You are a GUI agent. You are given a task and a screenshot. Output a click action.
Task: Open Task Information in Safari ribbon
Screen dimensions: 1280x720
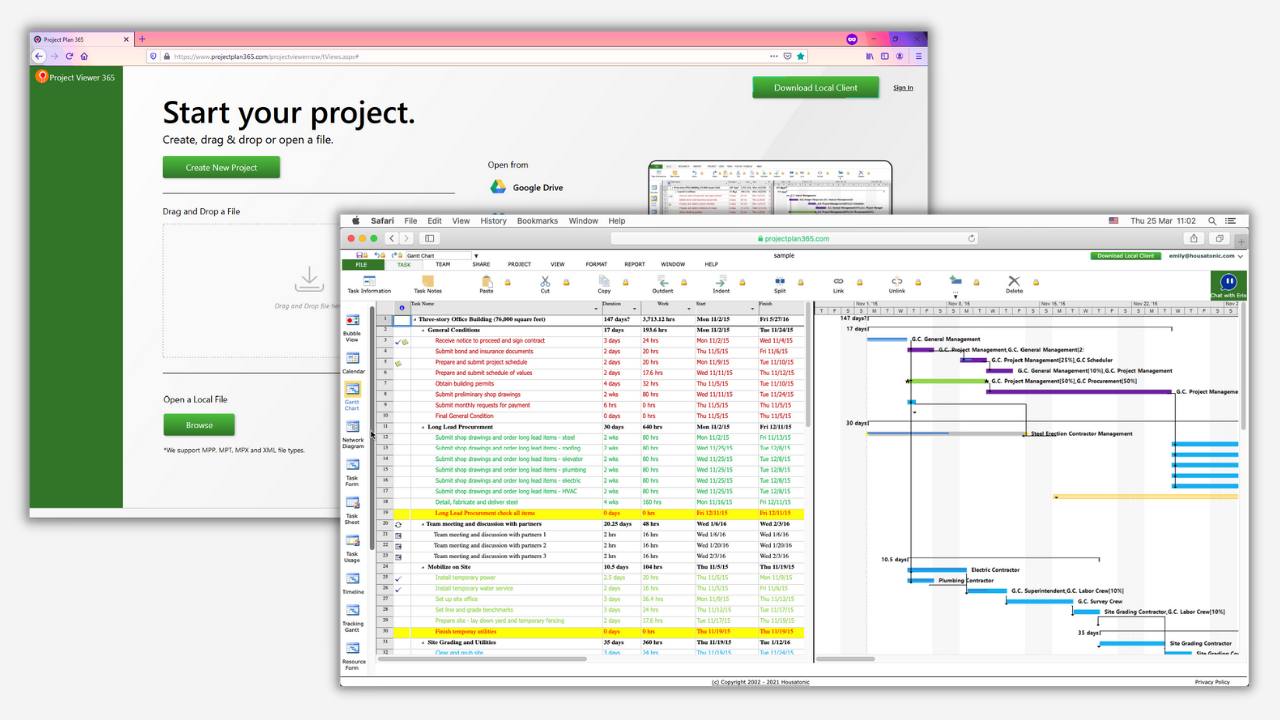[369, 284]
